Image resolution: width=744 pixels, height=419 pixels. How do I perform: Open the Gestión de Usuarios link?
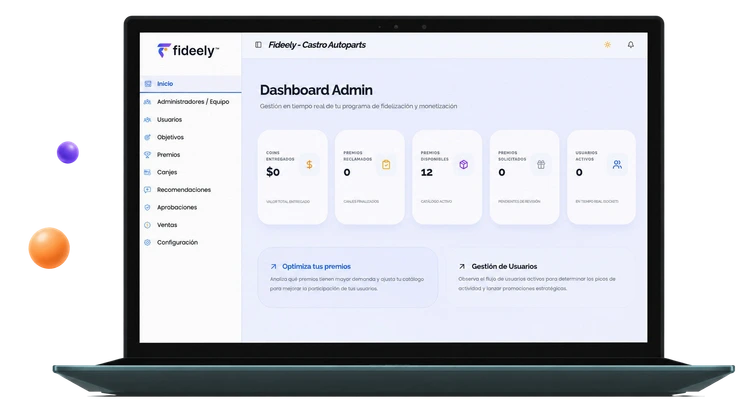(504, 267)
